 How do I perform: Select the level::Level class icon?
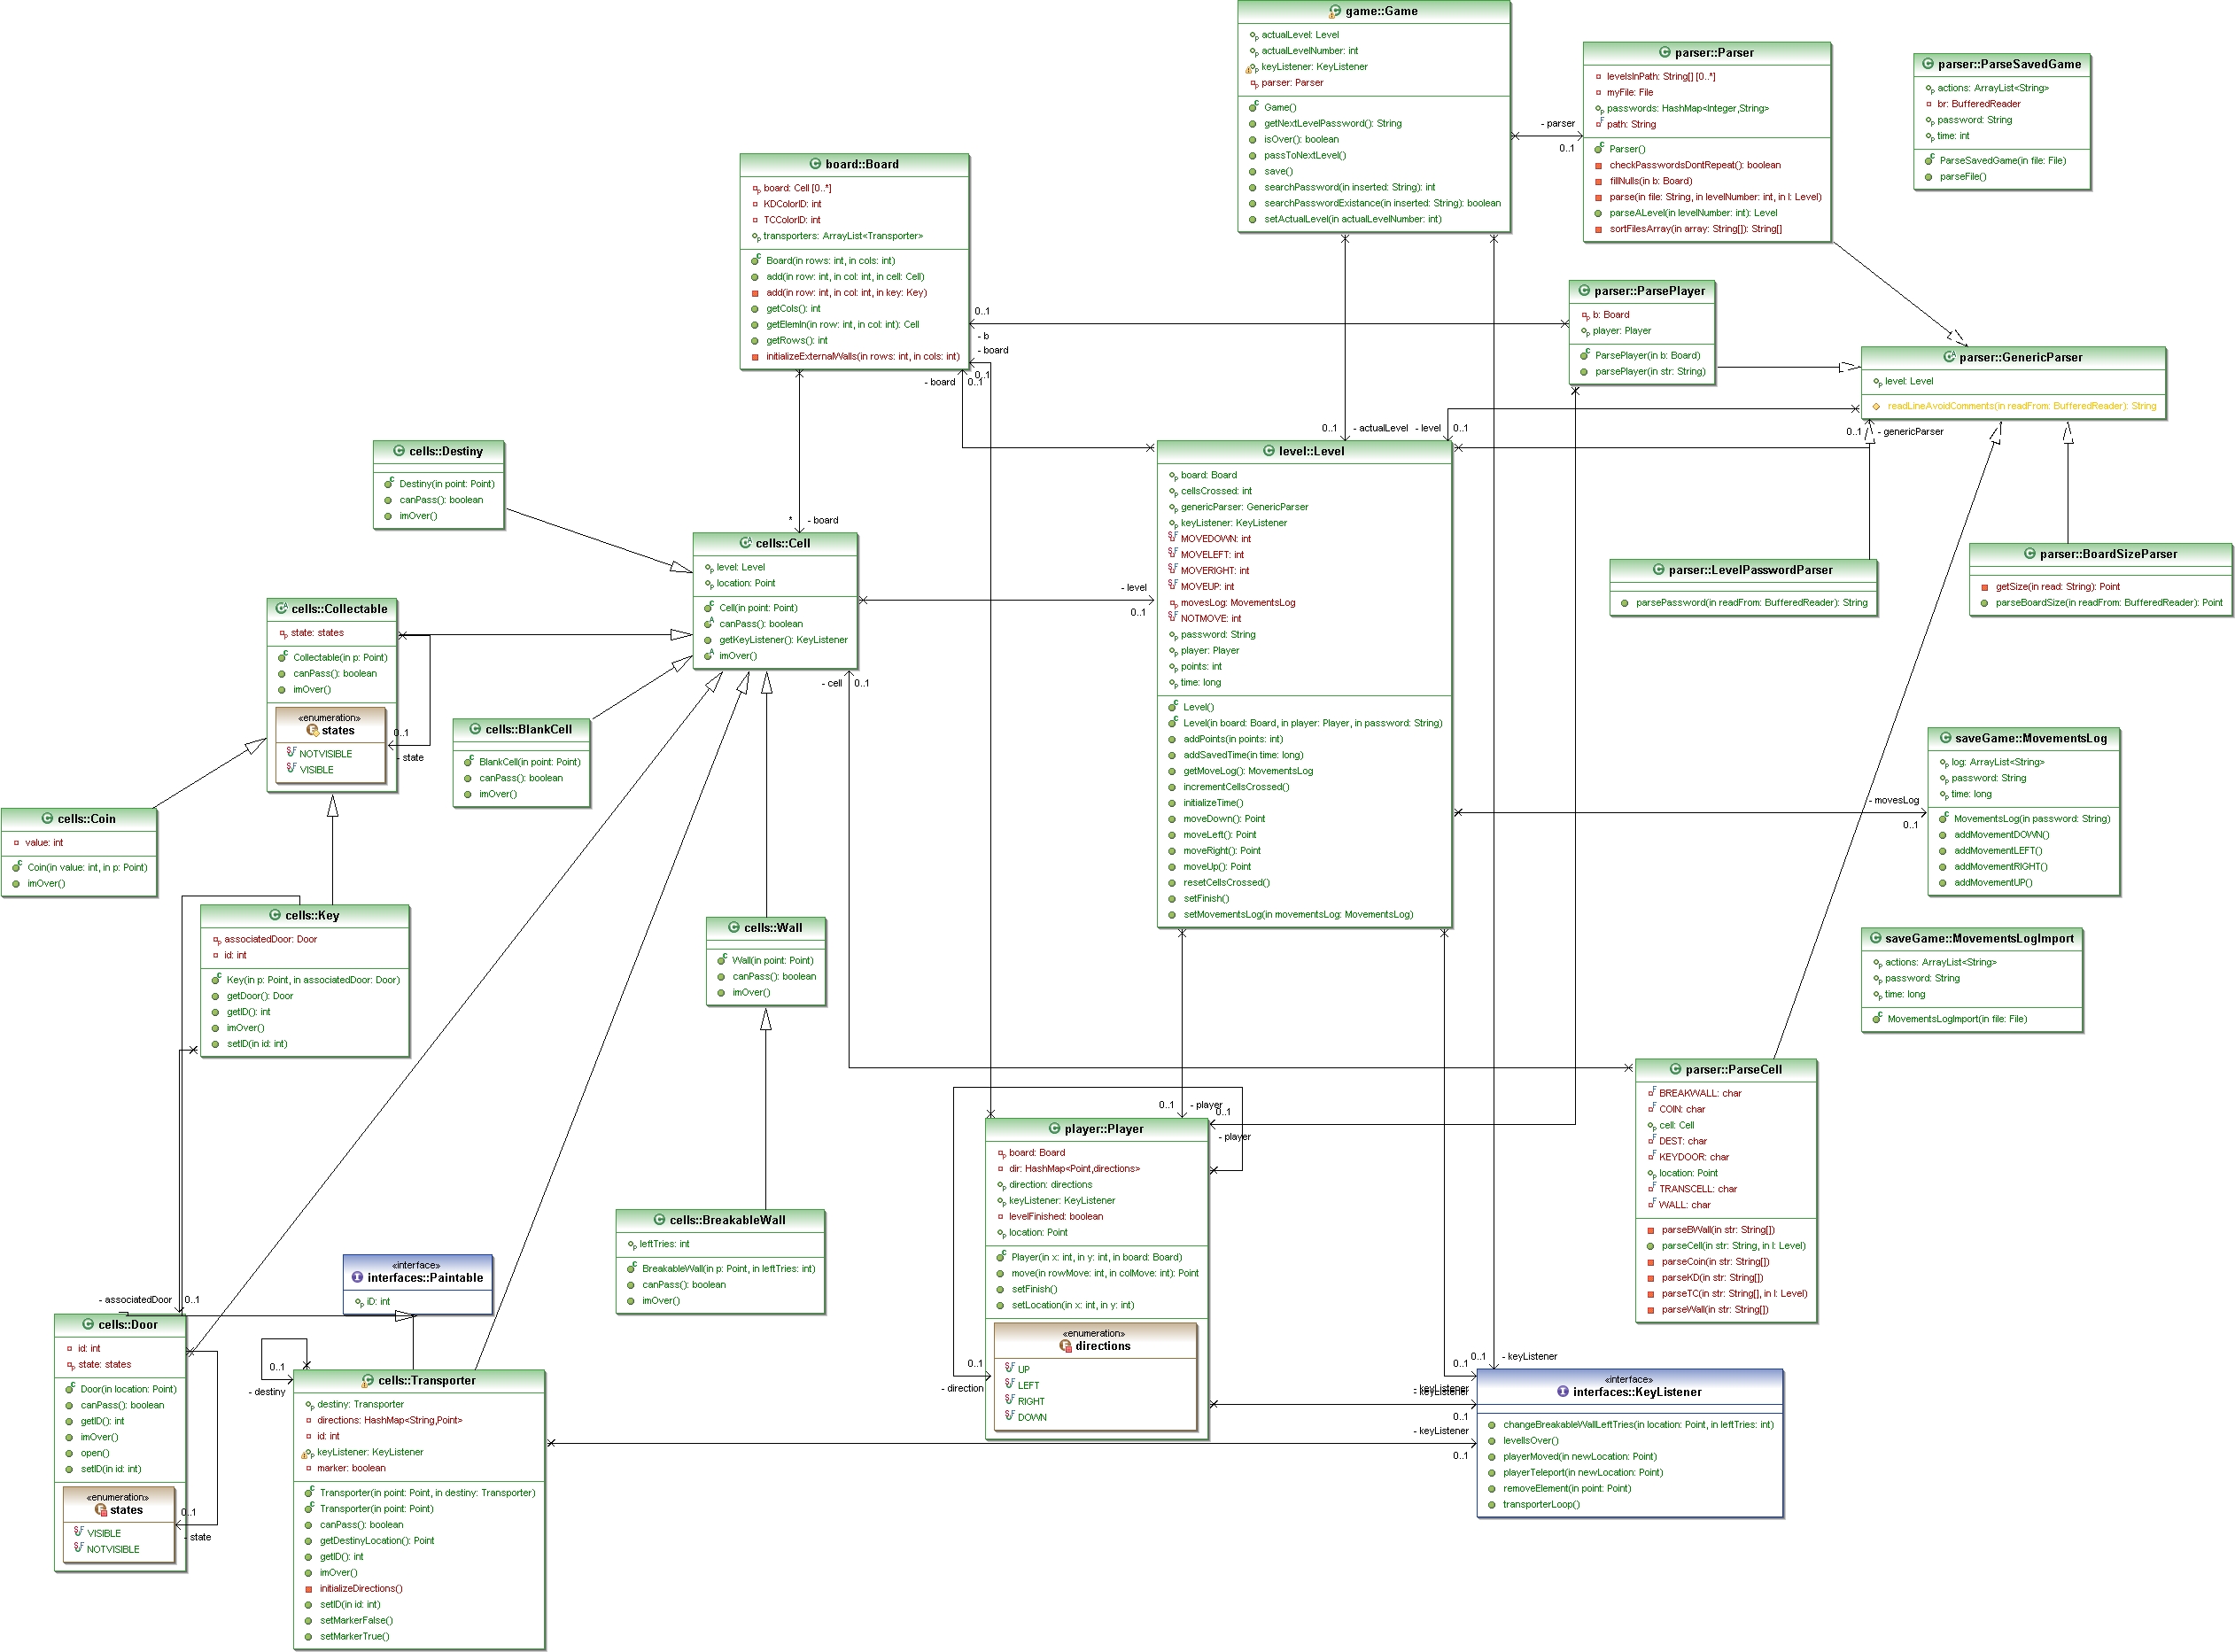point(1269,451)
